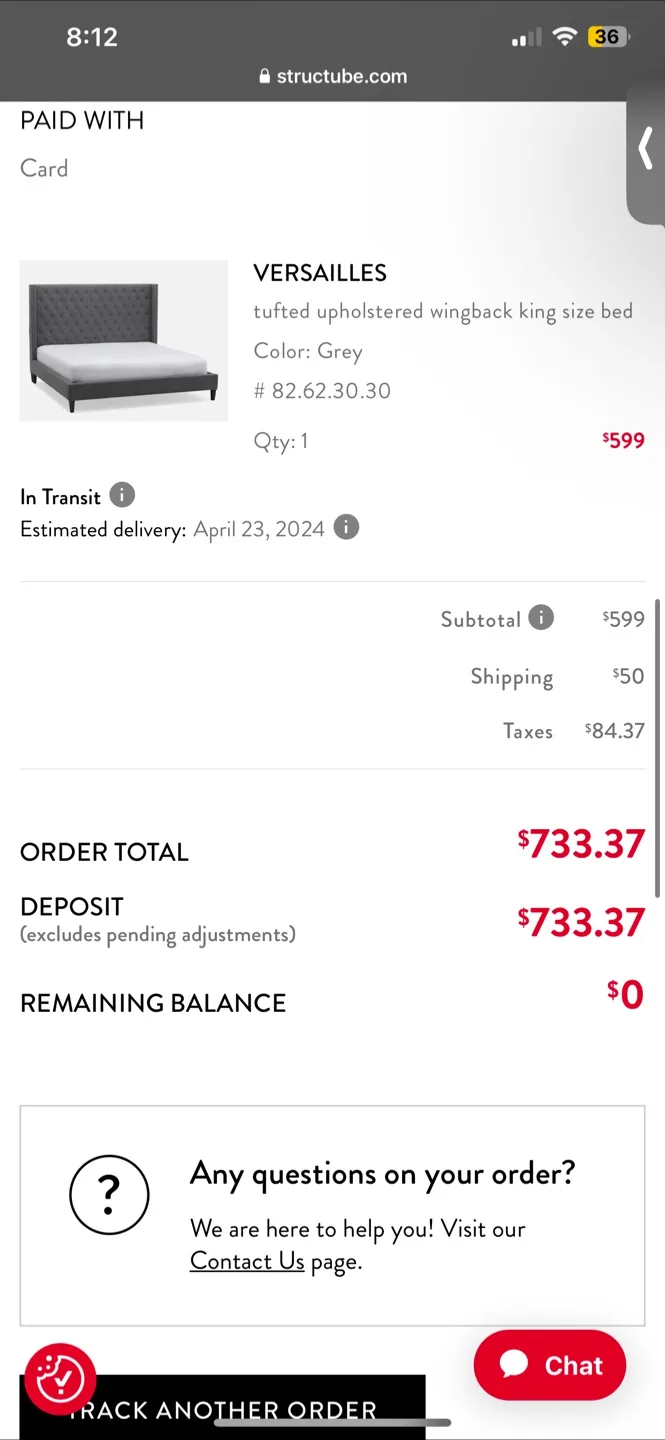The width and height of the screenshot is (665, 1440).
Task: Click the page scrollbar on the right edge
Action: pyautogui.click(x=657, y=748)
